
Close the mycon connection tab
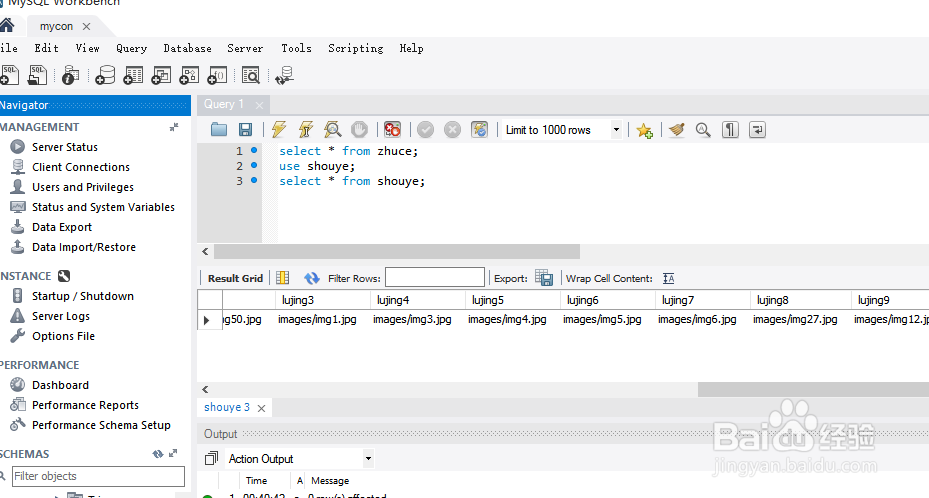point(87,27)
